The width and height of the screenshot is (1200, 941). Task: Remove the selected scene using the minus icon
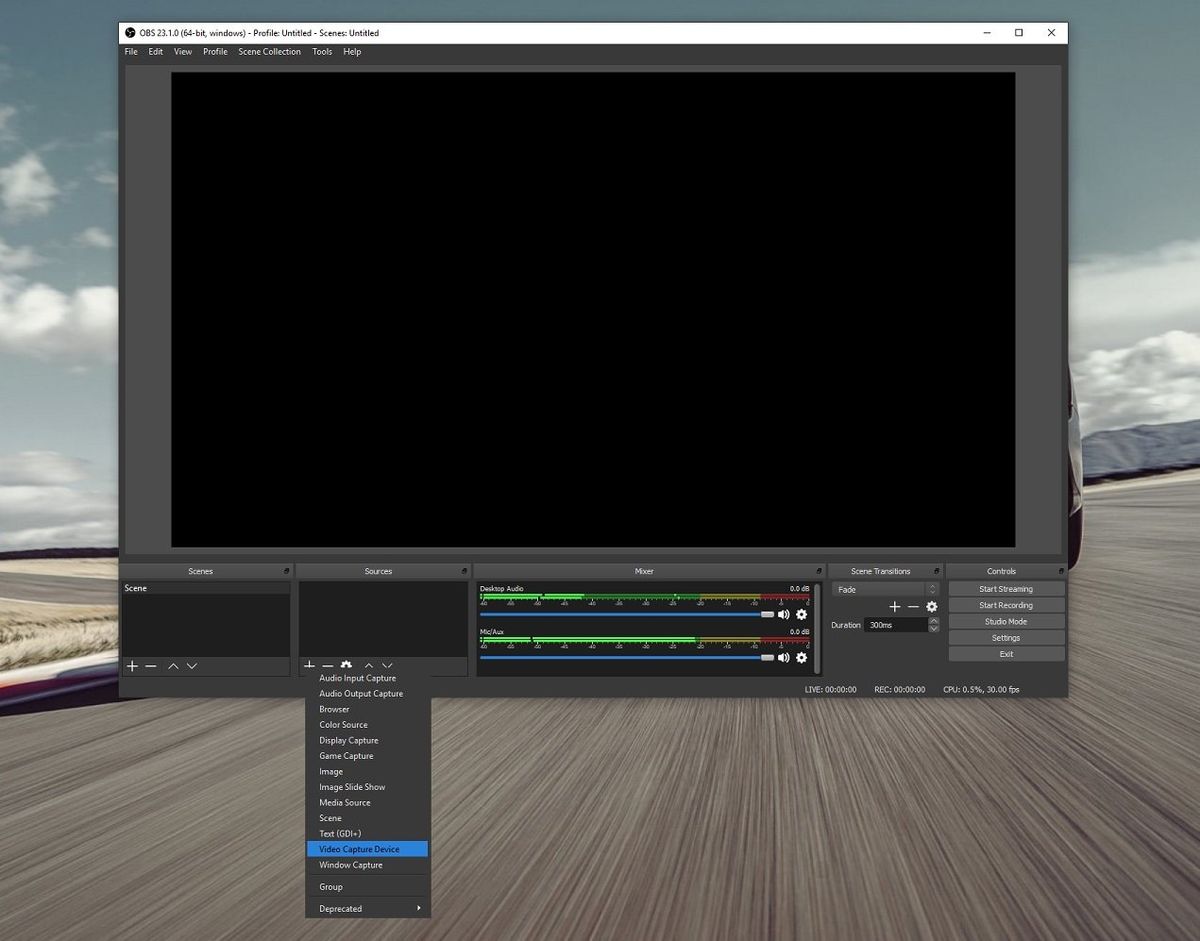coord(151,666)
